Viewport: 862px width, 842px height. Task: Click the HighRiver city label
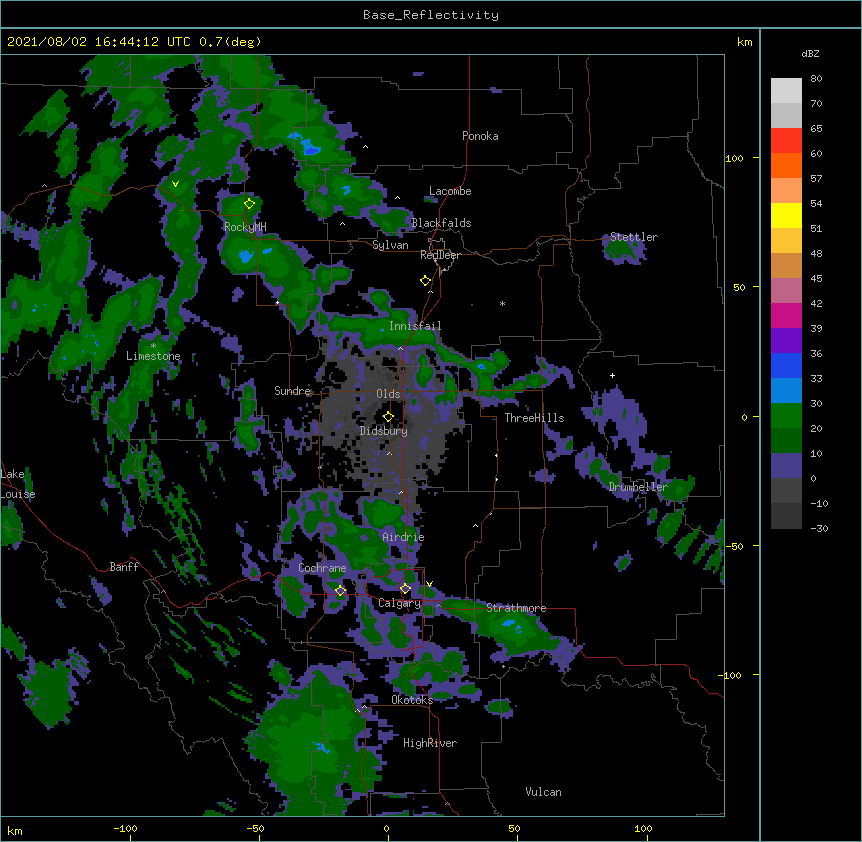[430, 743]
